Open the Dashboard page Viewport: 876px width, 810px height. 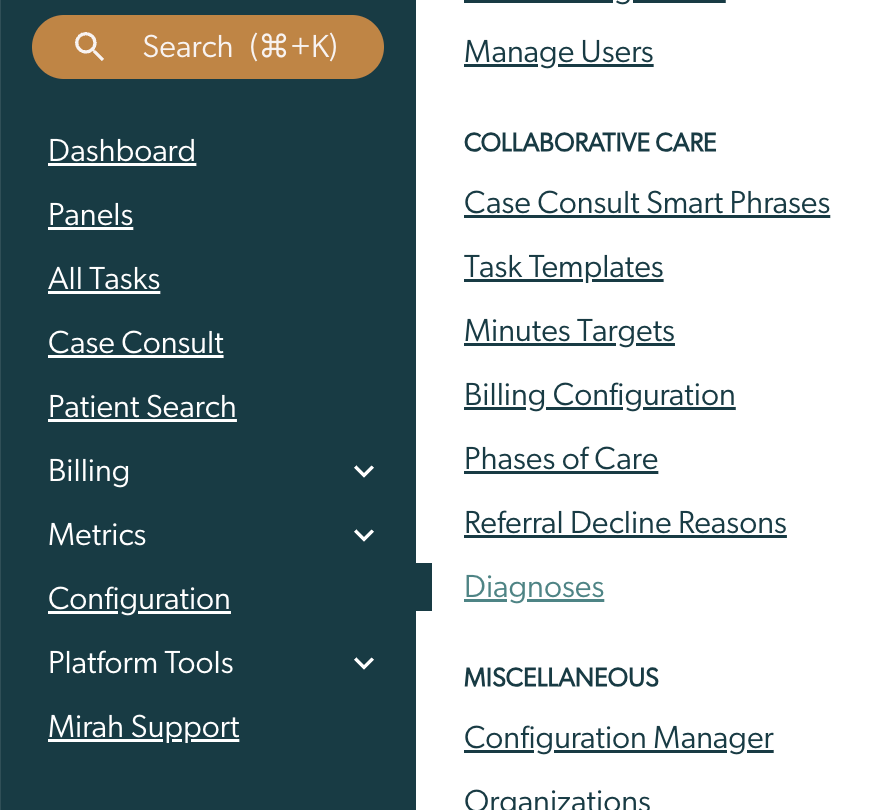click(122, 151)
